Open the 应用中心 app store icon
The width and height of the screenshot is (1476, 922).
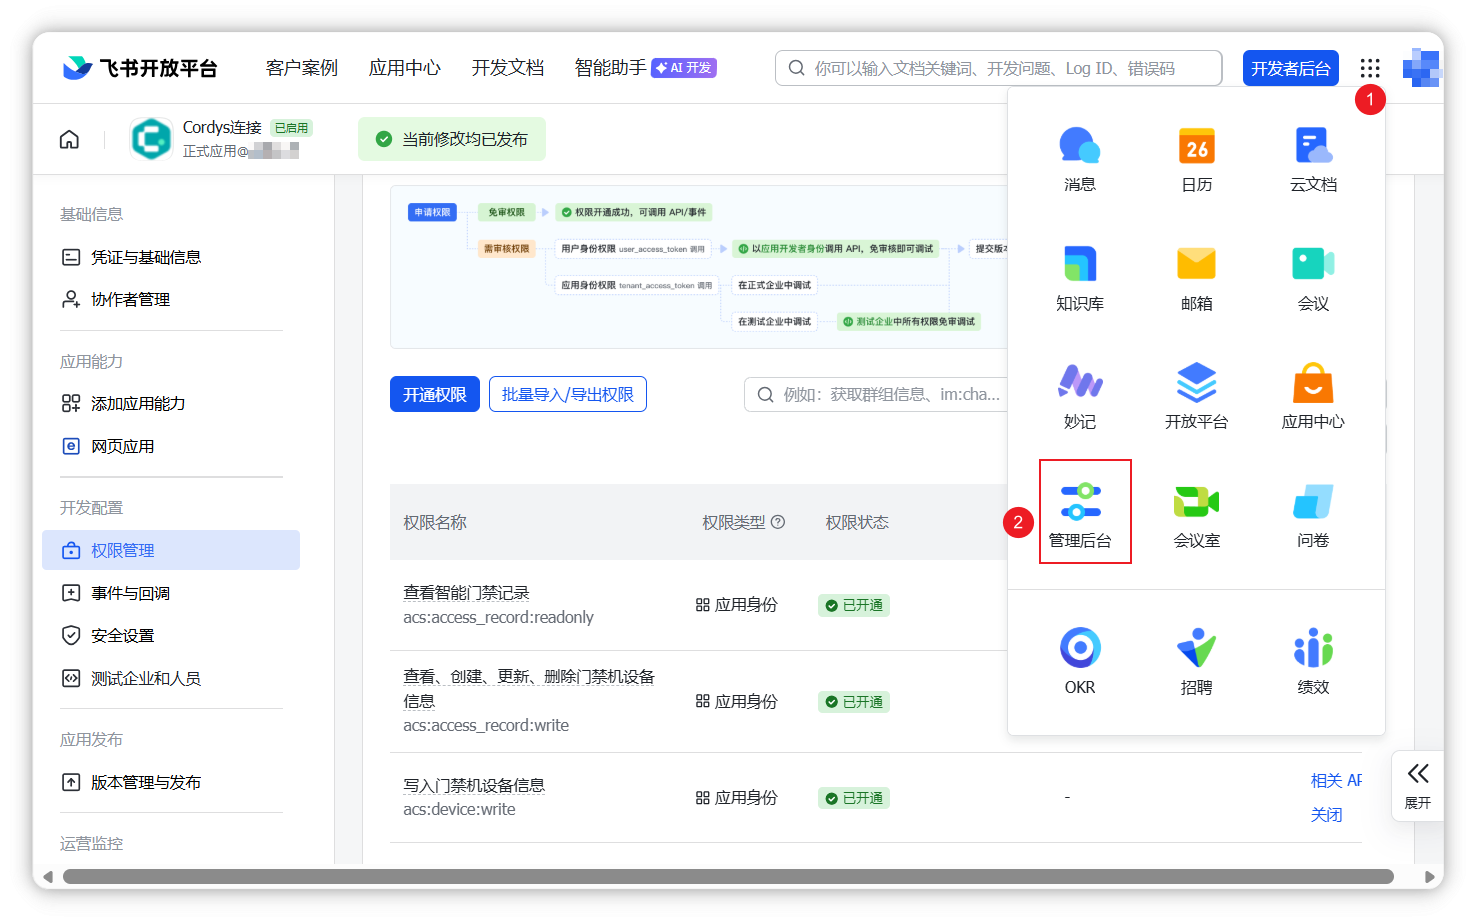click(1313, 396)
